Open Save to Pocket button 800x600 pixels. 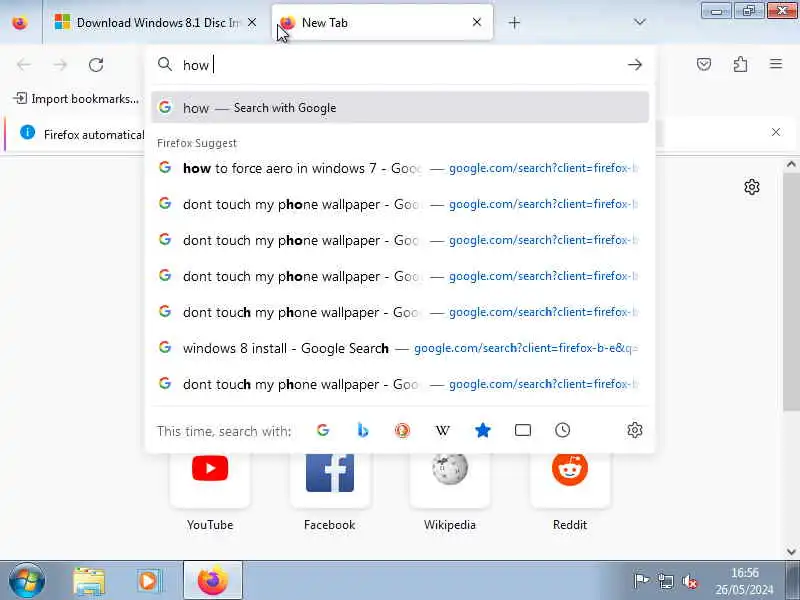tap(704, 64)
